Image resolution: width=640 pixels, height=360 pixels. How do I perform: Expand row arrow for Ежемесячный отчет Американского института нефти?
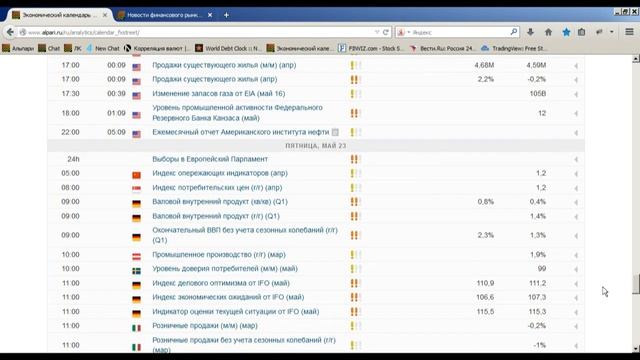coord(576,133)
